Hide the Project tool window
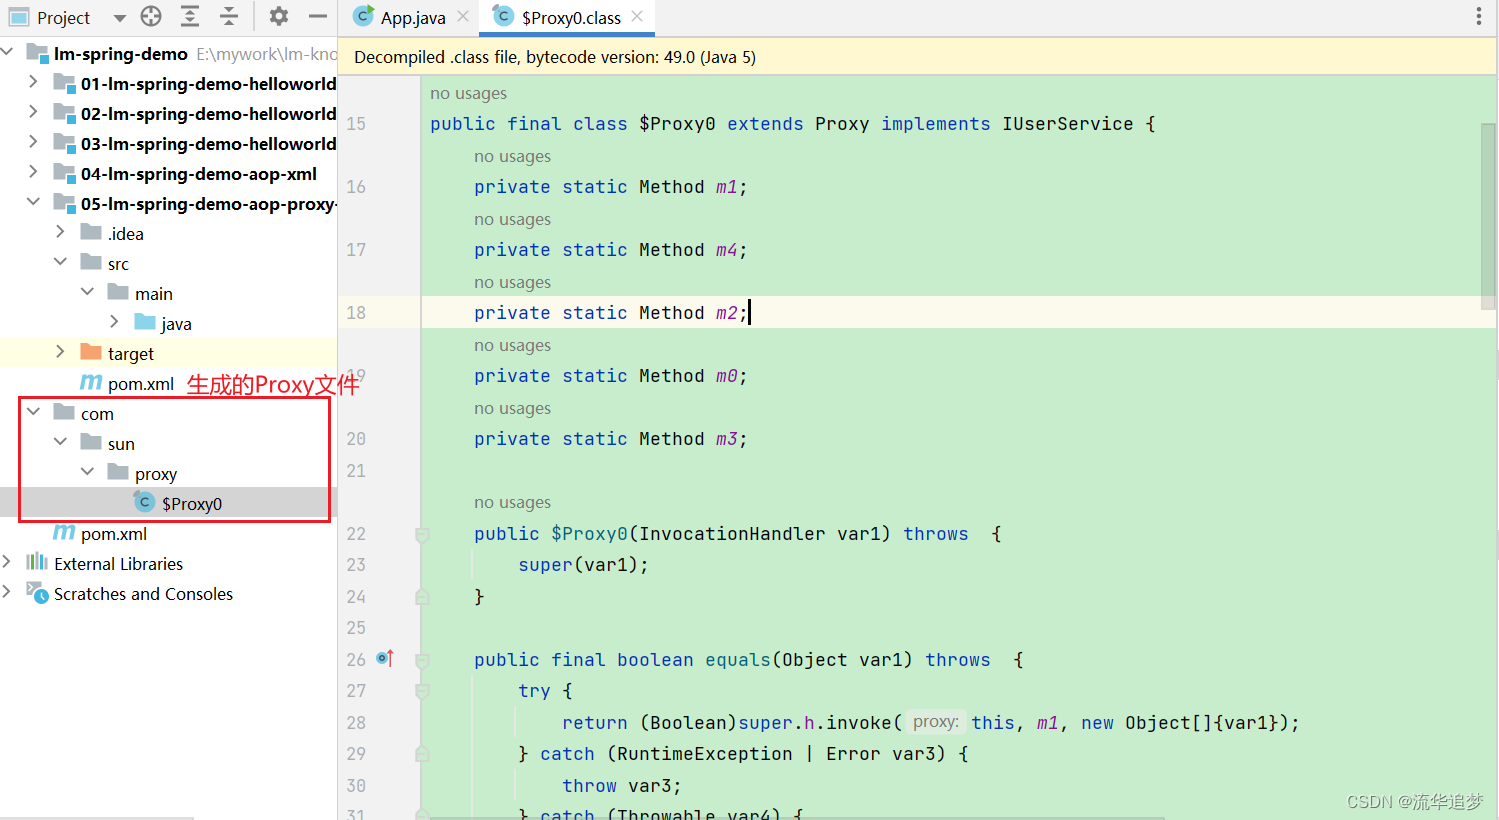1499x820 pixels. (x=318, y=16)
